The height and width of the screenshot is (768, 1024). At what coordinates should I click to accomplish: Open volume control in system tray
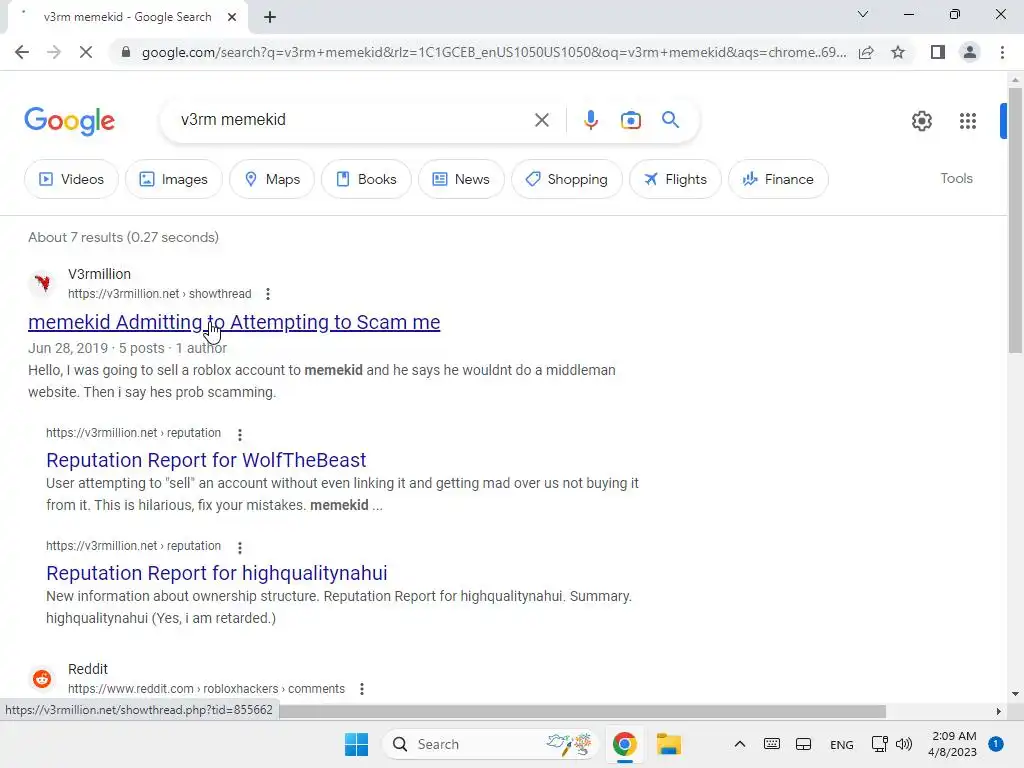[x=904, y=744]
